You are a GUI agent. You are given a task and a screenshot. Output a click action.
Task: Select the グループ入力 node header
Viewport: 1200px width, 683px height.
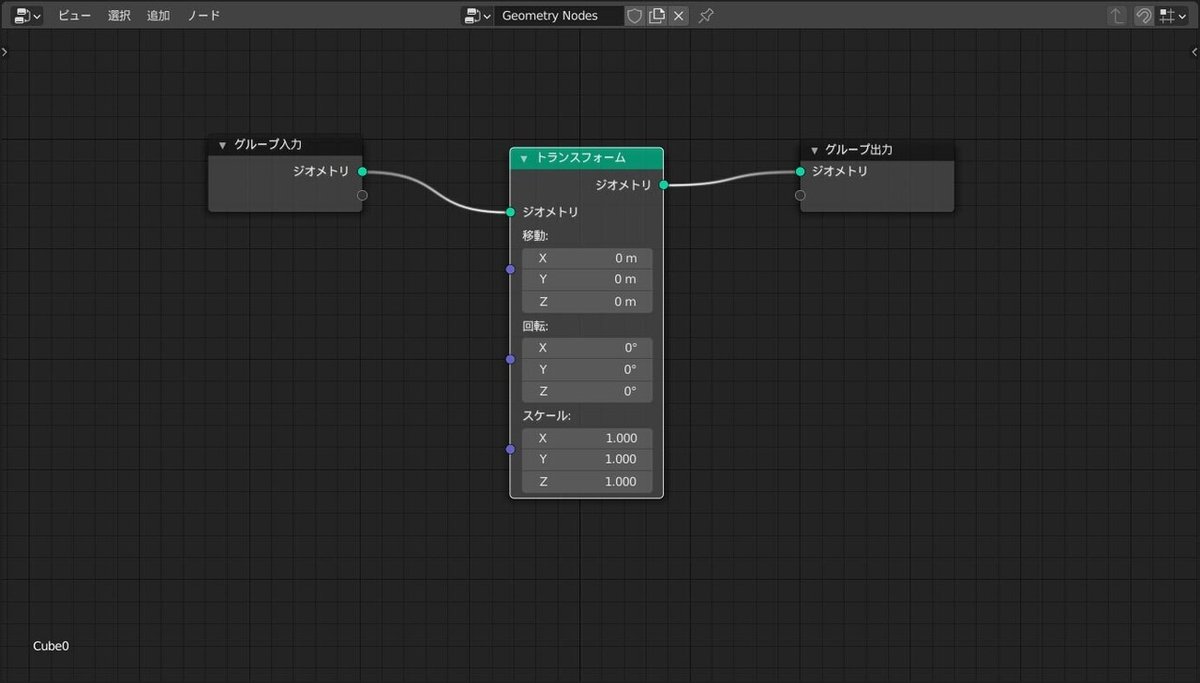[x=285, y=145]
